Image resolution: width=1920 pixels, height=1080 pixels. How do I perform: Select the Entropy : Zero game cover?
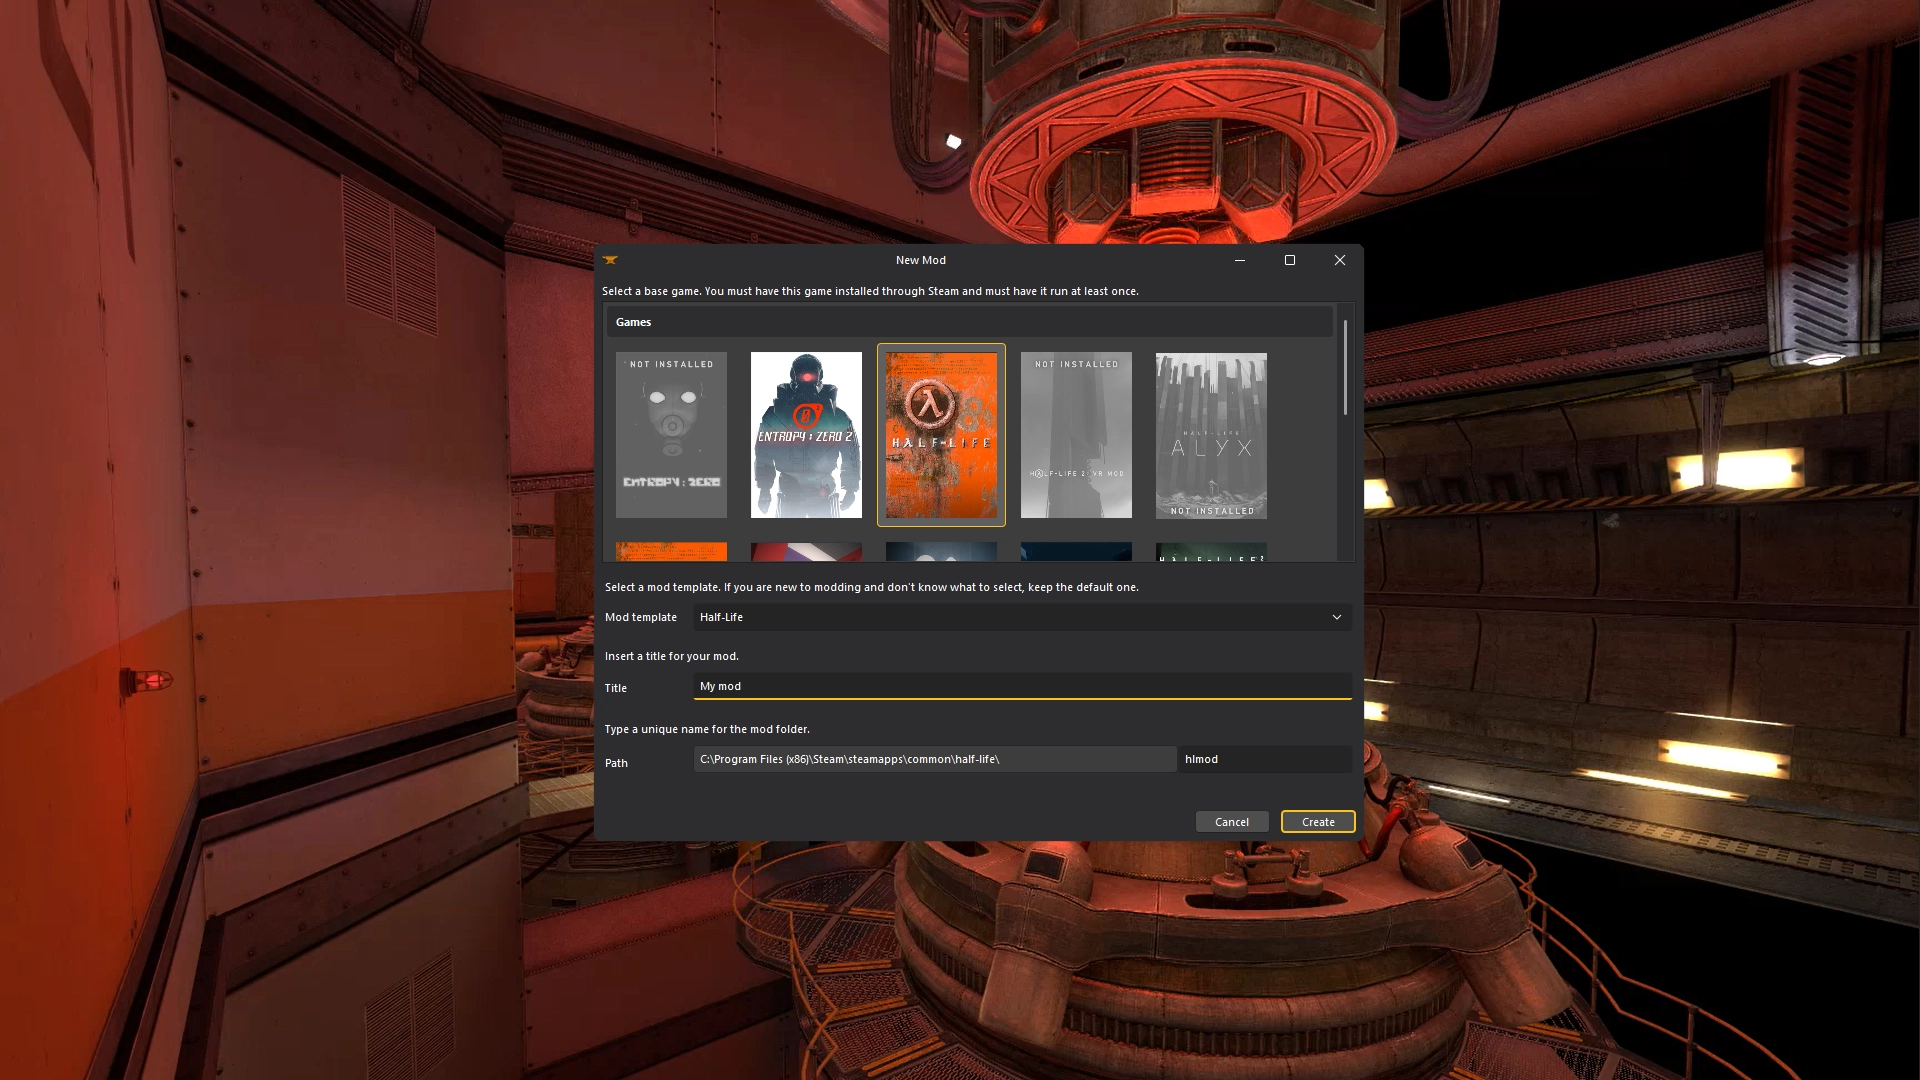pyautogui.click(x=671, y=435)
